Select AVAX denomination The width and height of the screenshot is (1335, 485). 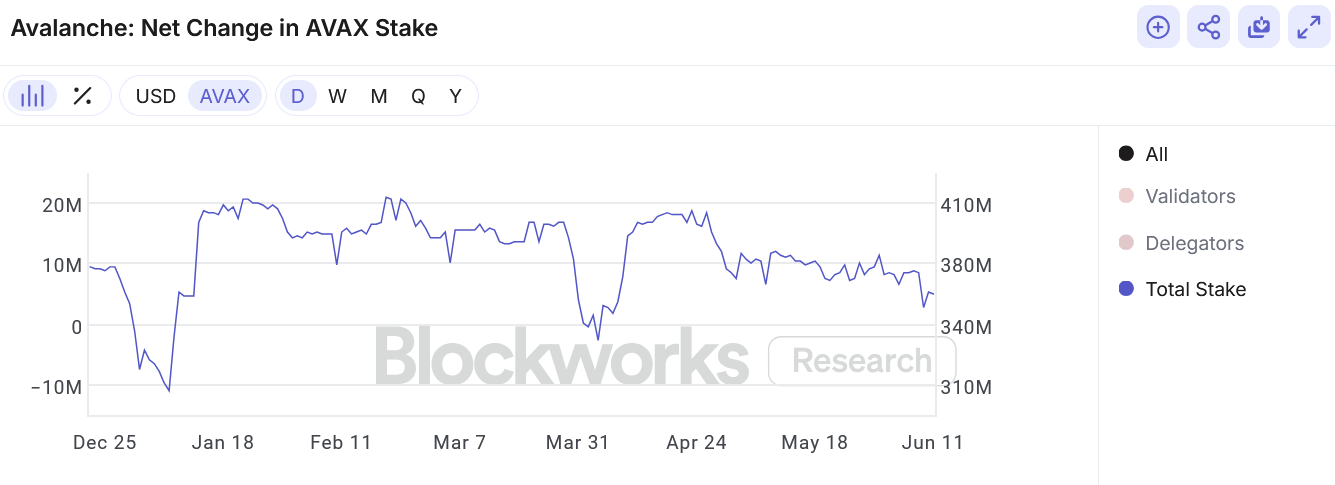point(225,96)
